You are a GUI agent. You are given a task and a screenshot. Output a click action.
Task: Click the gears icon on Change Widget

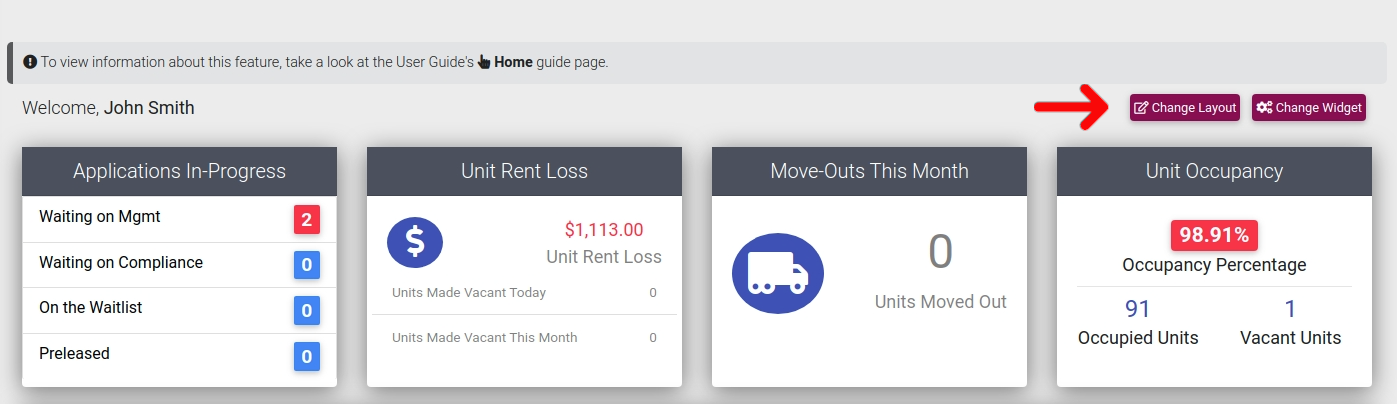click(1264, 108)
